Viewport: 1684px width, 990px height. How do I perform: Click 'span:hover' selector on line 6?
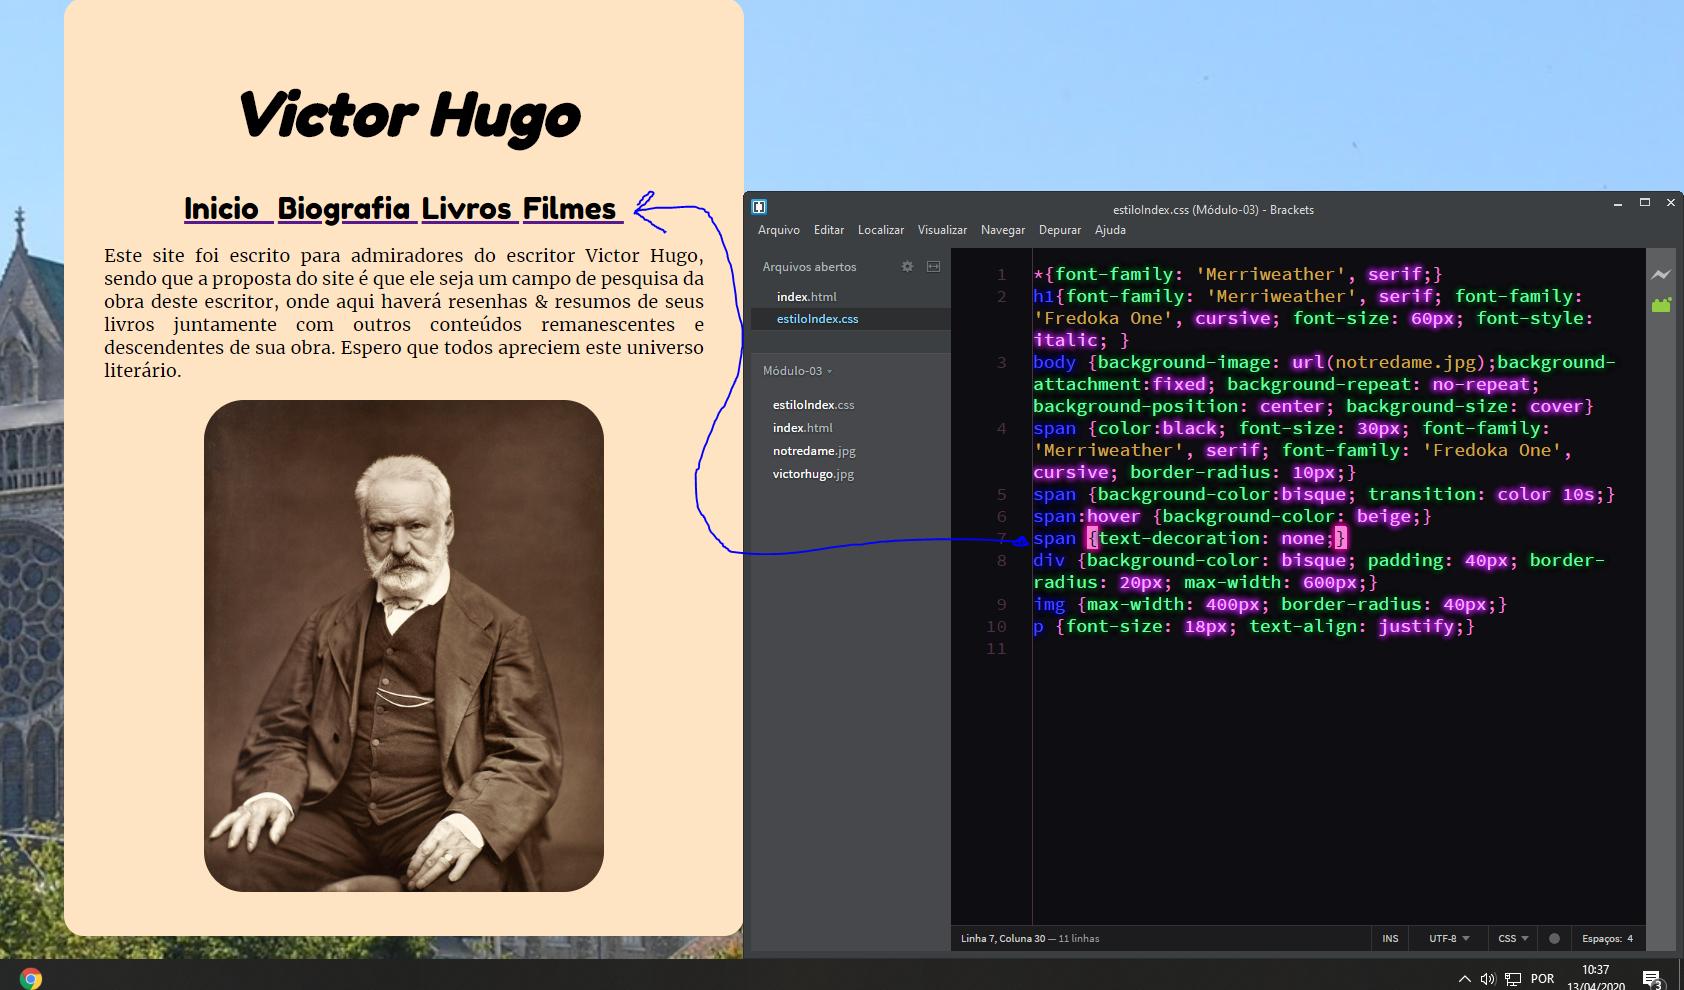pos(1087,517)
